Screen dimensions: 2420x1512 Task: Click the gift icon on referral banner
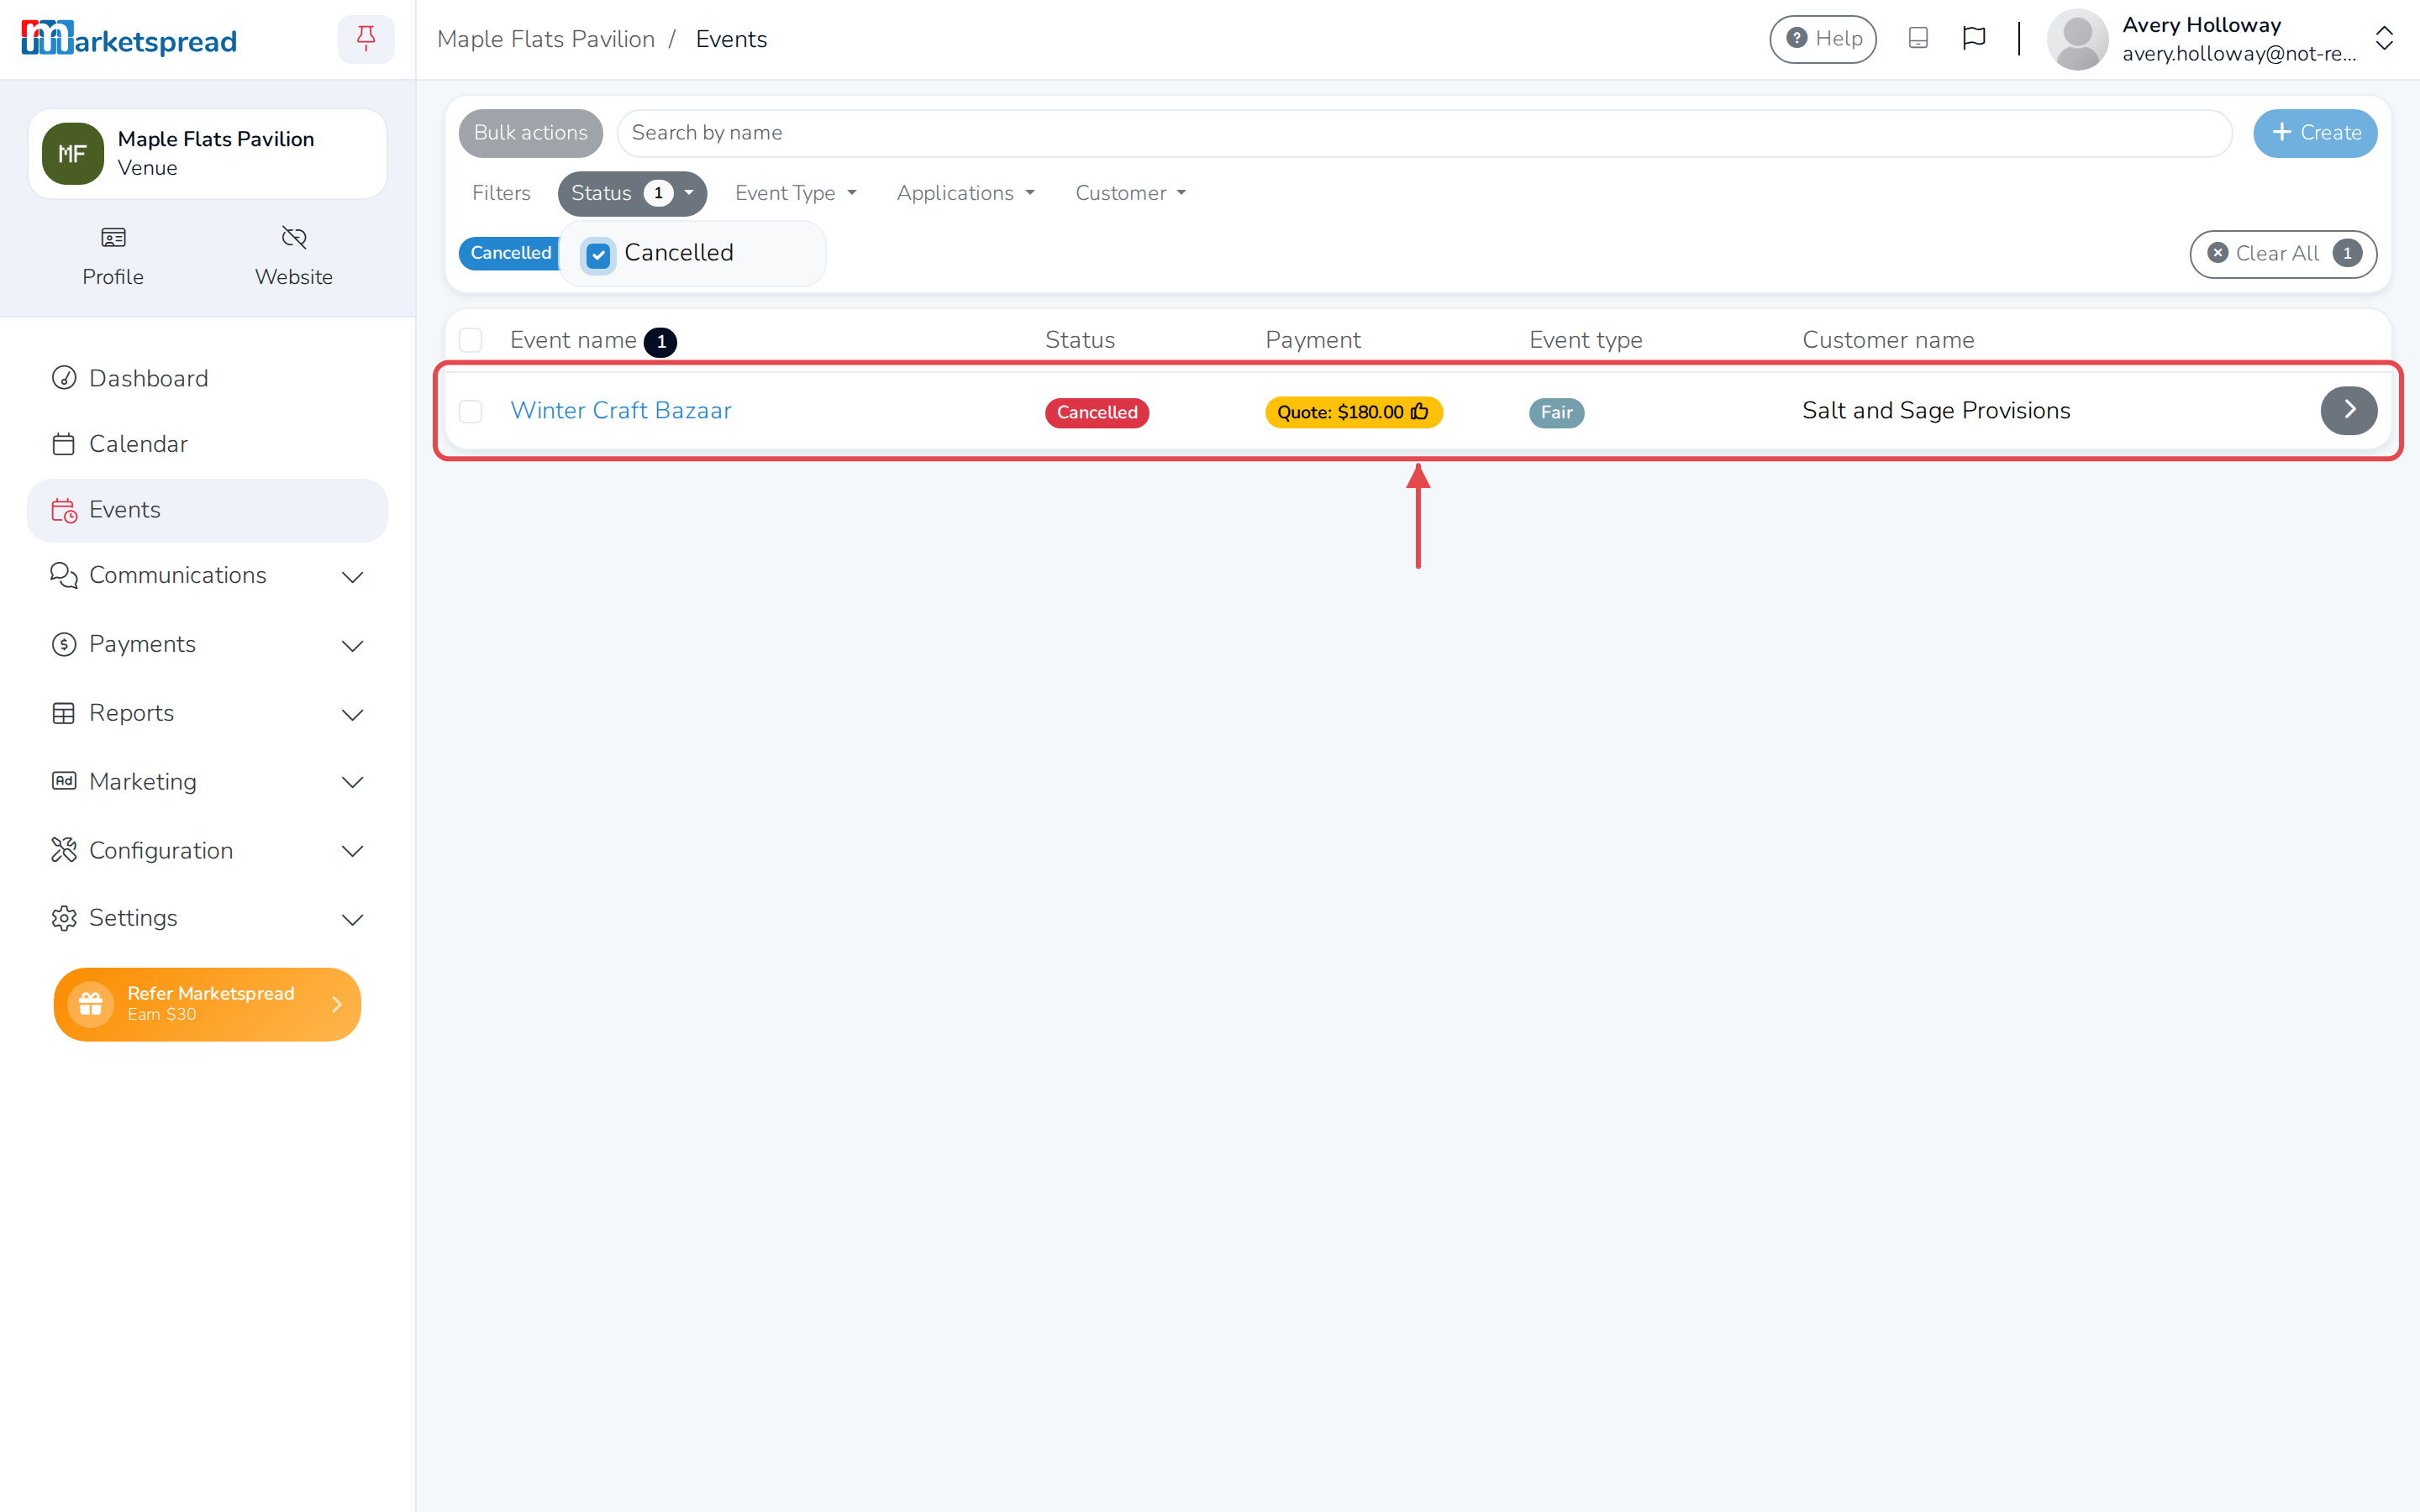tap(91, 1004)
